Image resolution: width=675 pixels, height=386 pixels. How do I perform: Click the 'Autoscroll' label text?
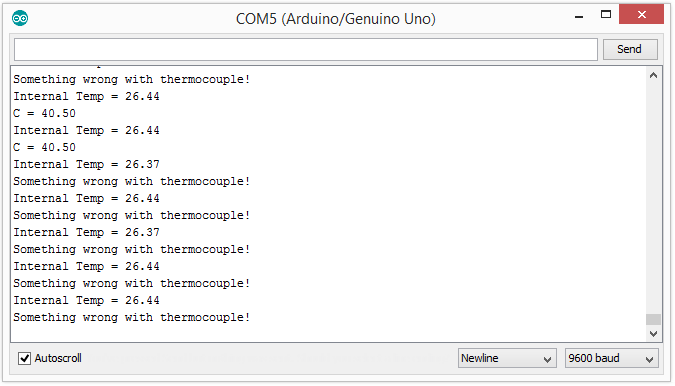(x=58, y=358)
